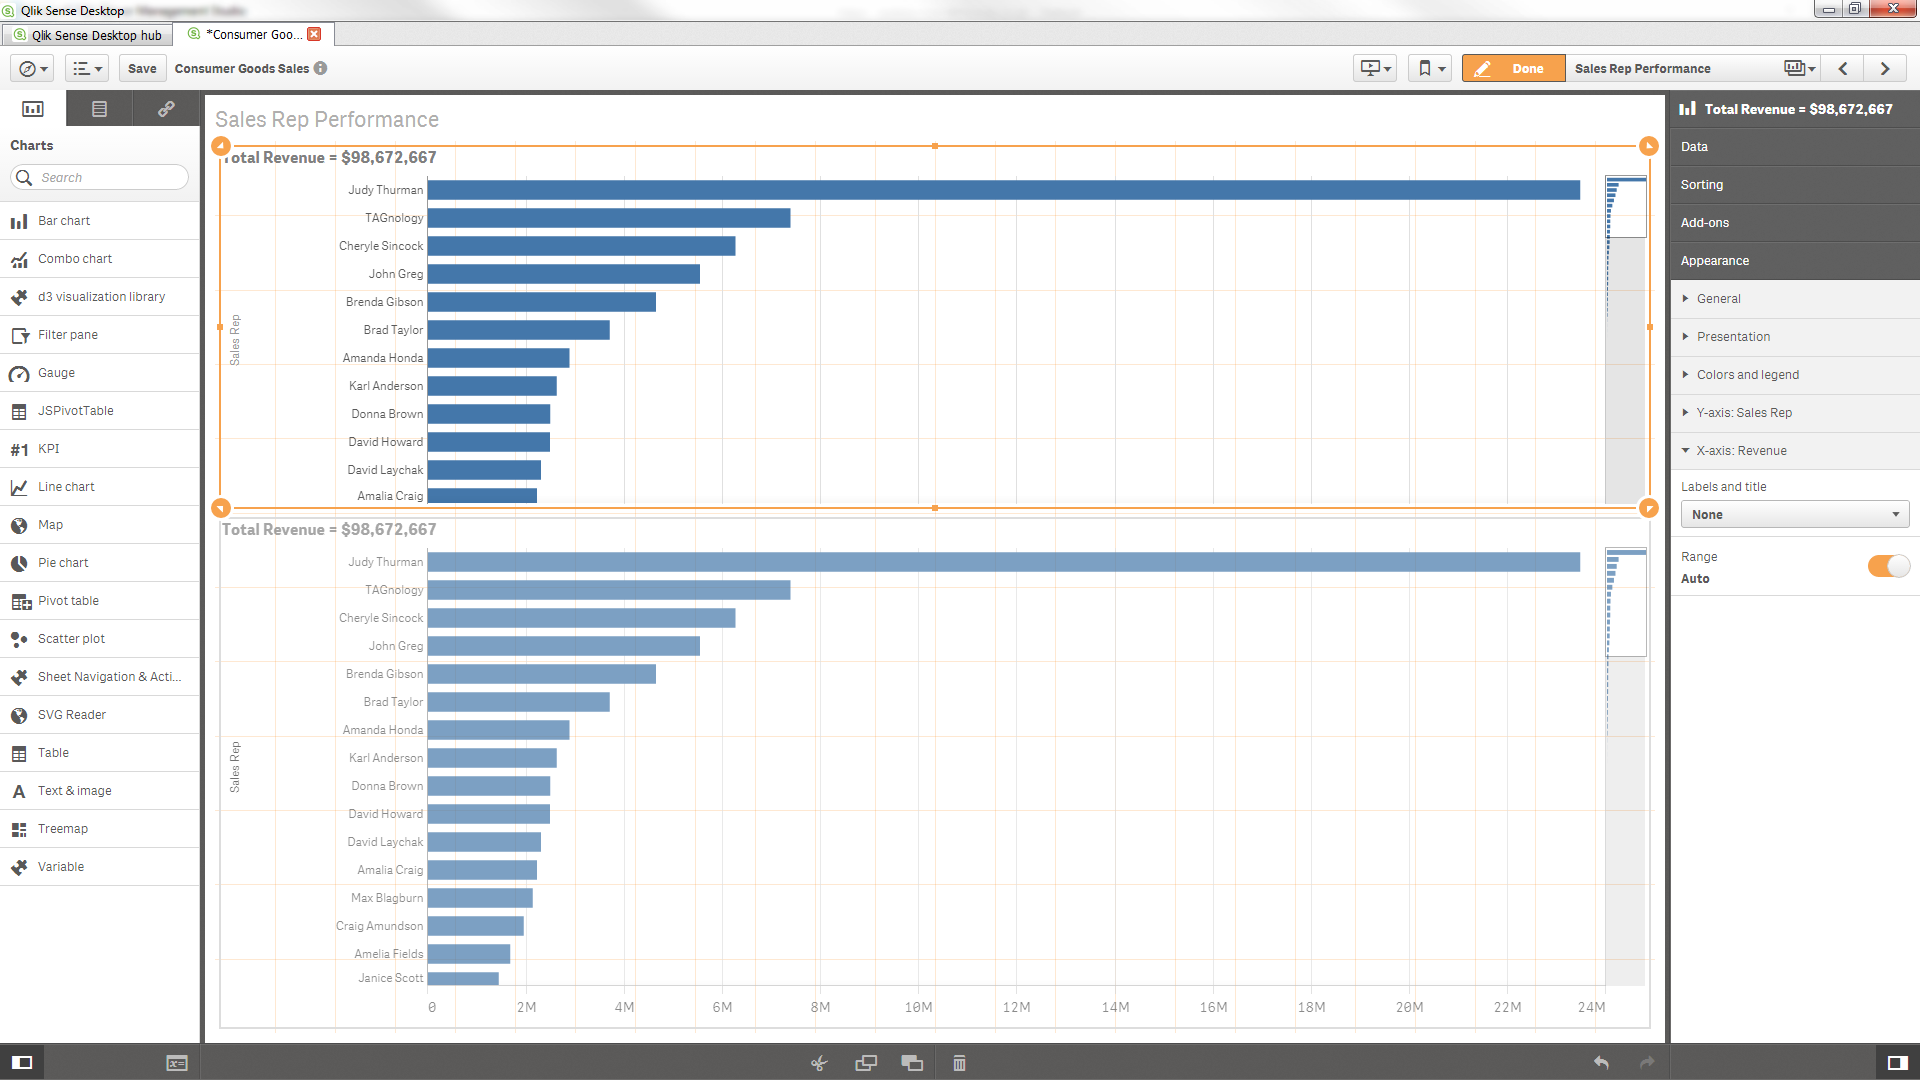
Task: Paste the copied object
Action: [x=912, y=1063]
